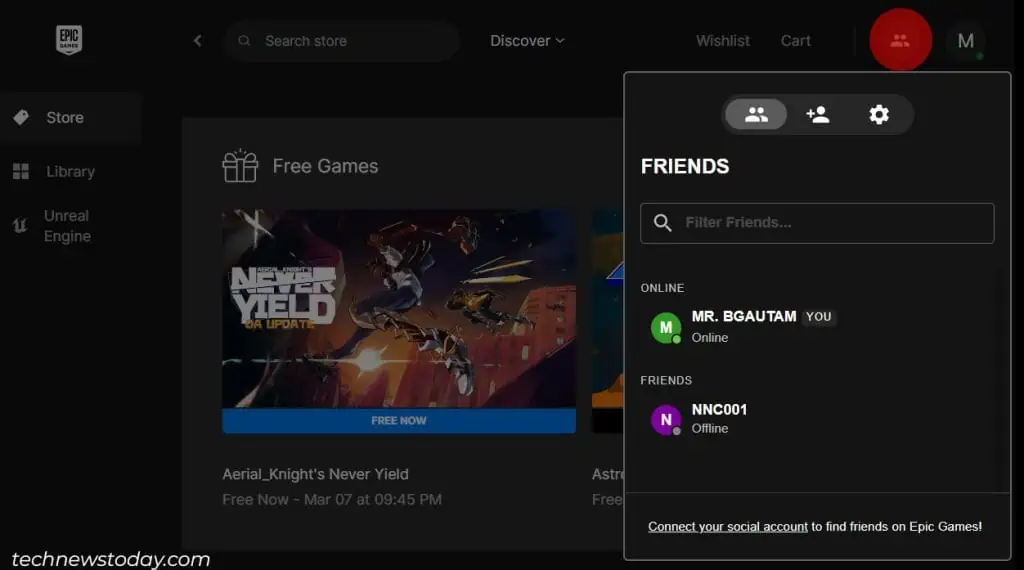Open the friends panel icon in header
The image size is (1024, 570).
[x=900, y=40]
